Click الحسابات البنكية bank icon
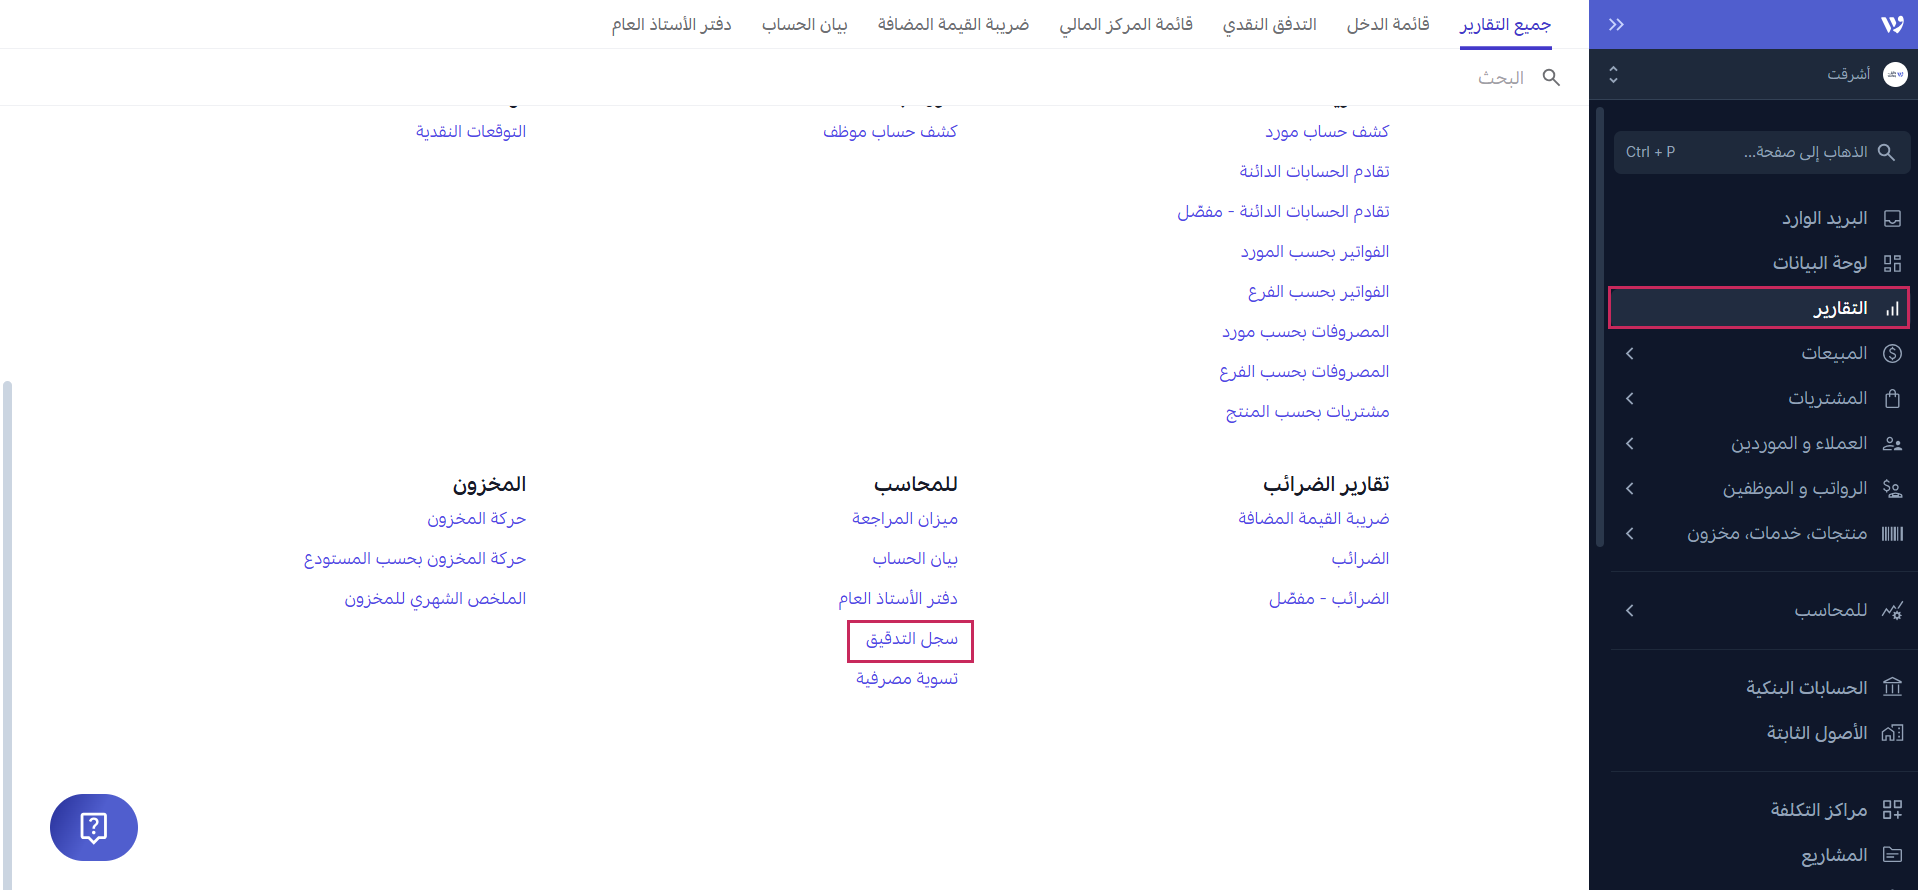This screenshot has height=890, width=1918. 1892,688
